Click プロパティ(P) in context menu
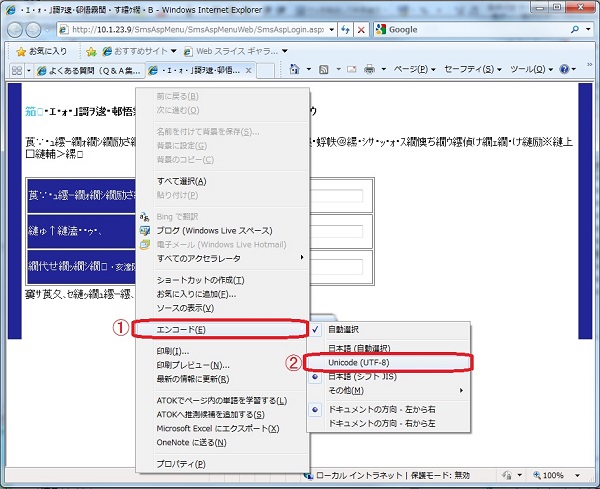The height and width of the screenshot is (489, 600). click(x=222, y=464)
